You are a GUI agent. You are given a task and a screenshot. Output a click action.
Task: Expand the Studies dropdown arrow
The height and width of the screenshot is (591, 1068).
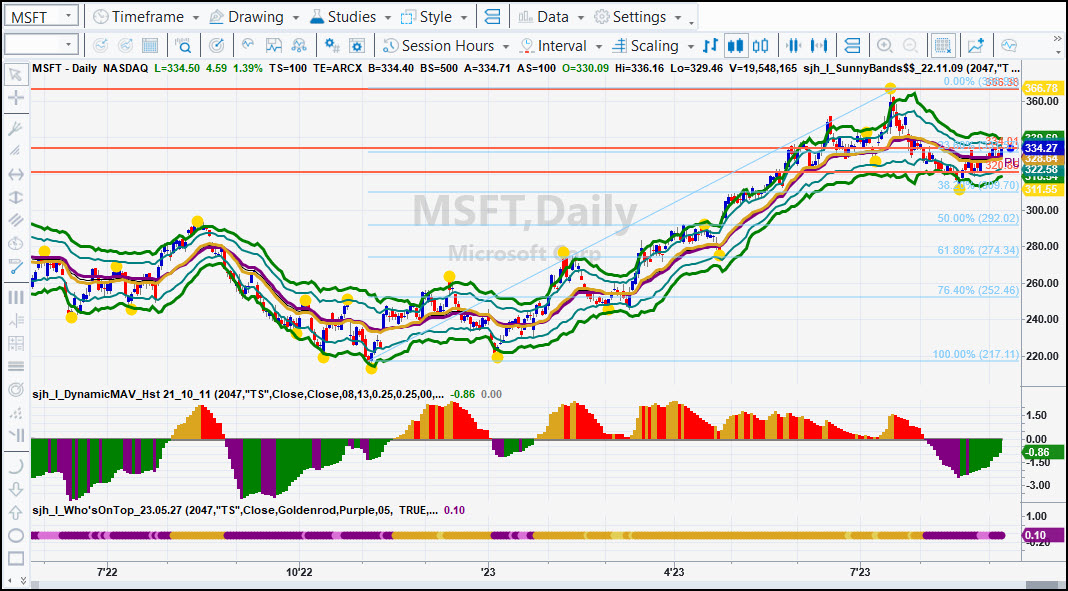click(388, 18)
